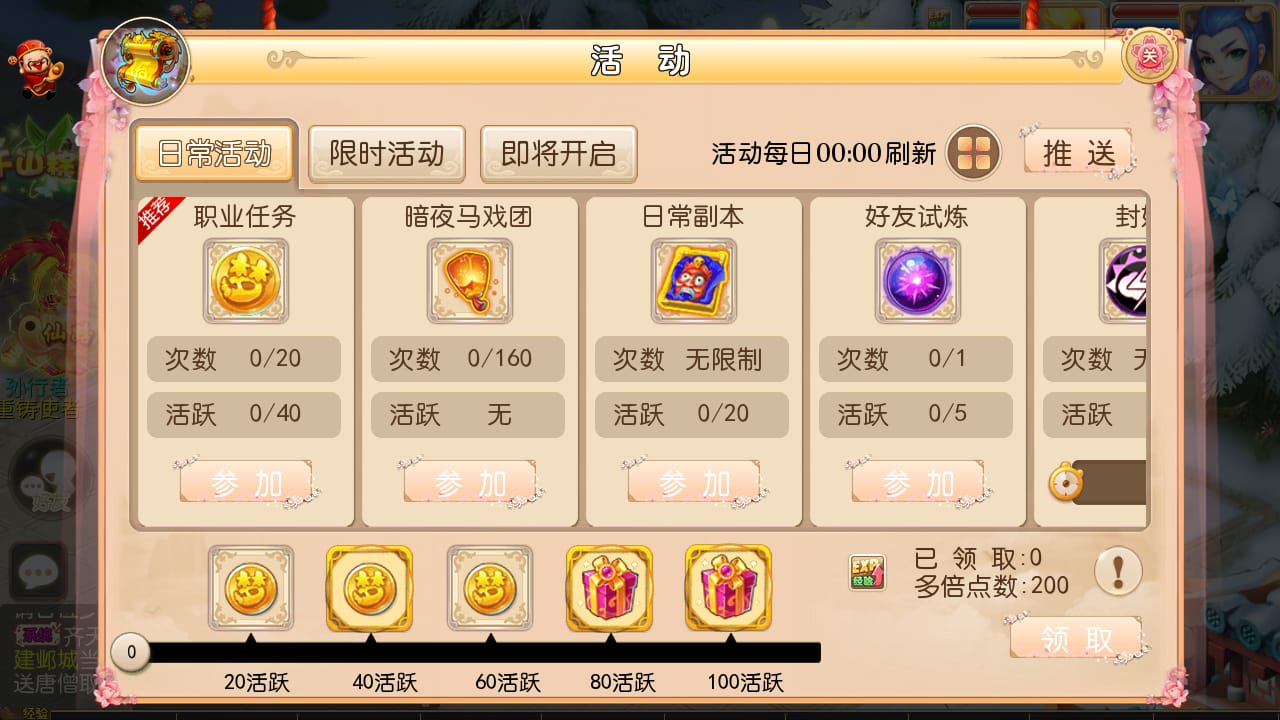
Task: Switch to the 限时活动 tab
Action: point(386,154)
